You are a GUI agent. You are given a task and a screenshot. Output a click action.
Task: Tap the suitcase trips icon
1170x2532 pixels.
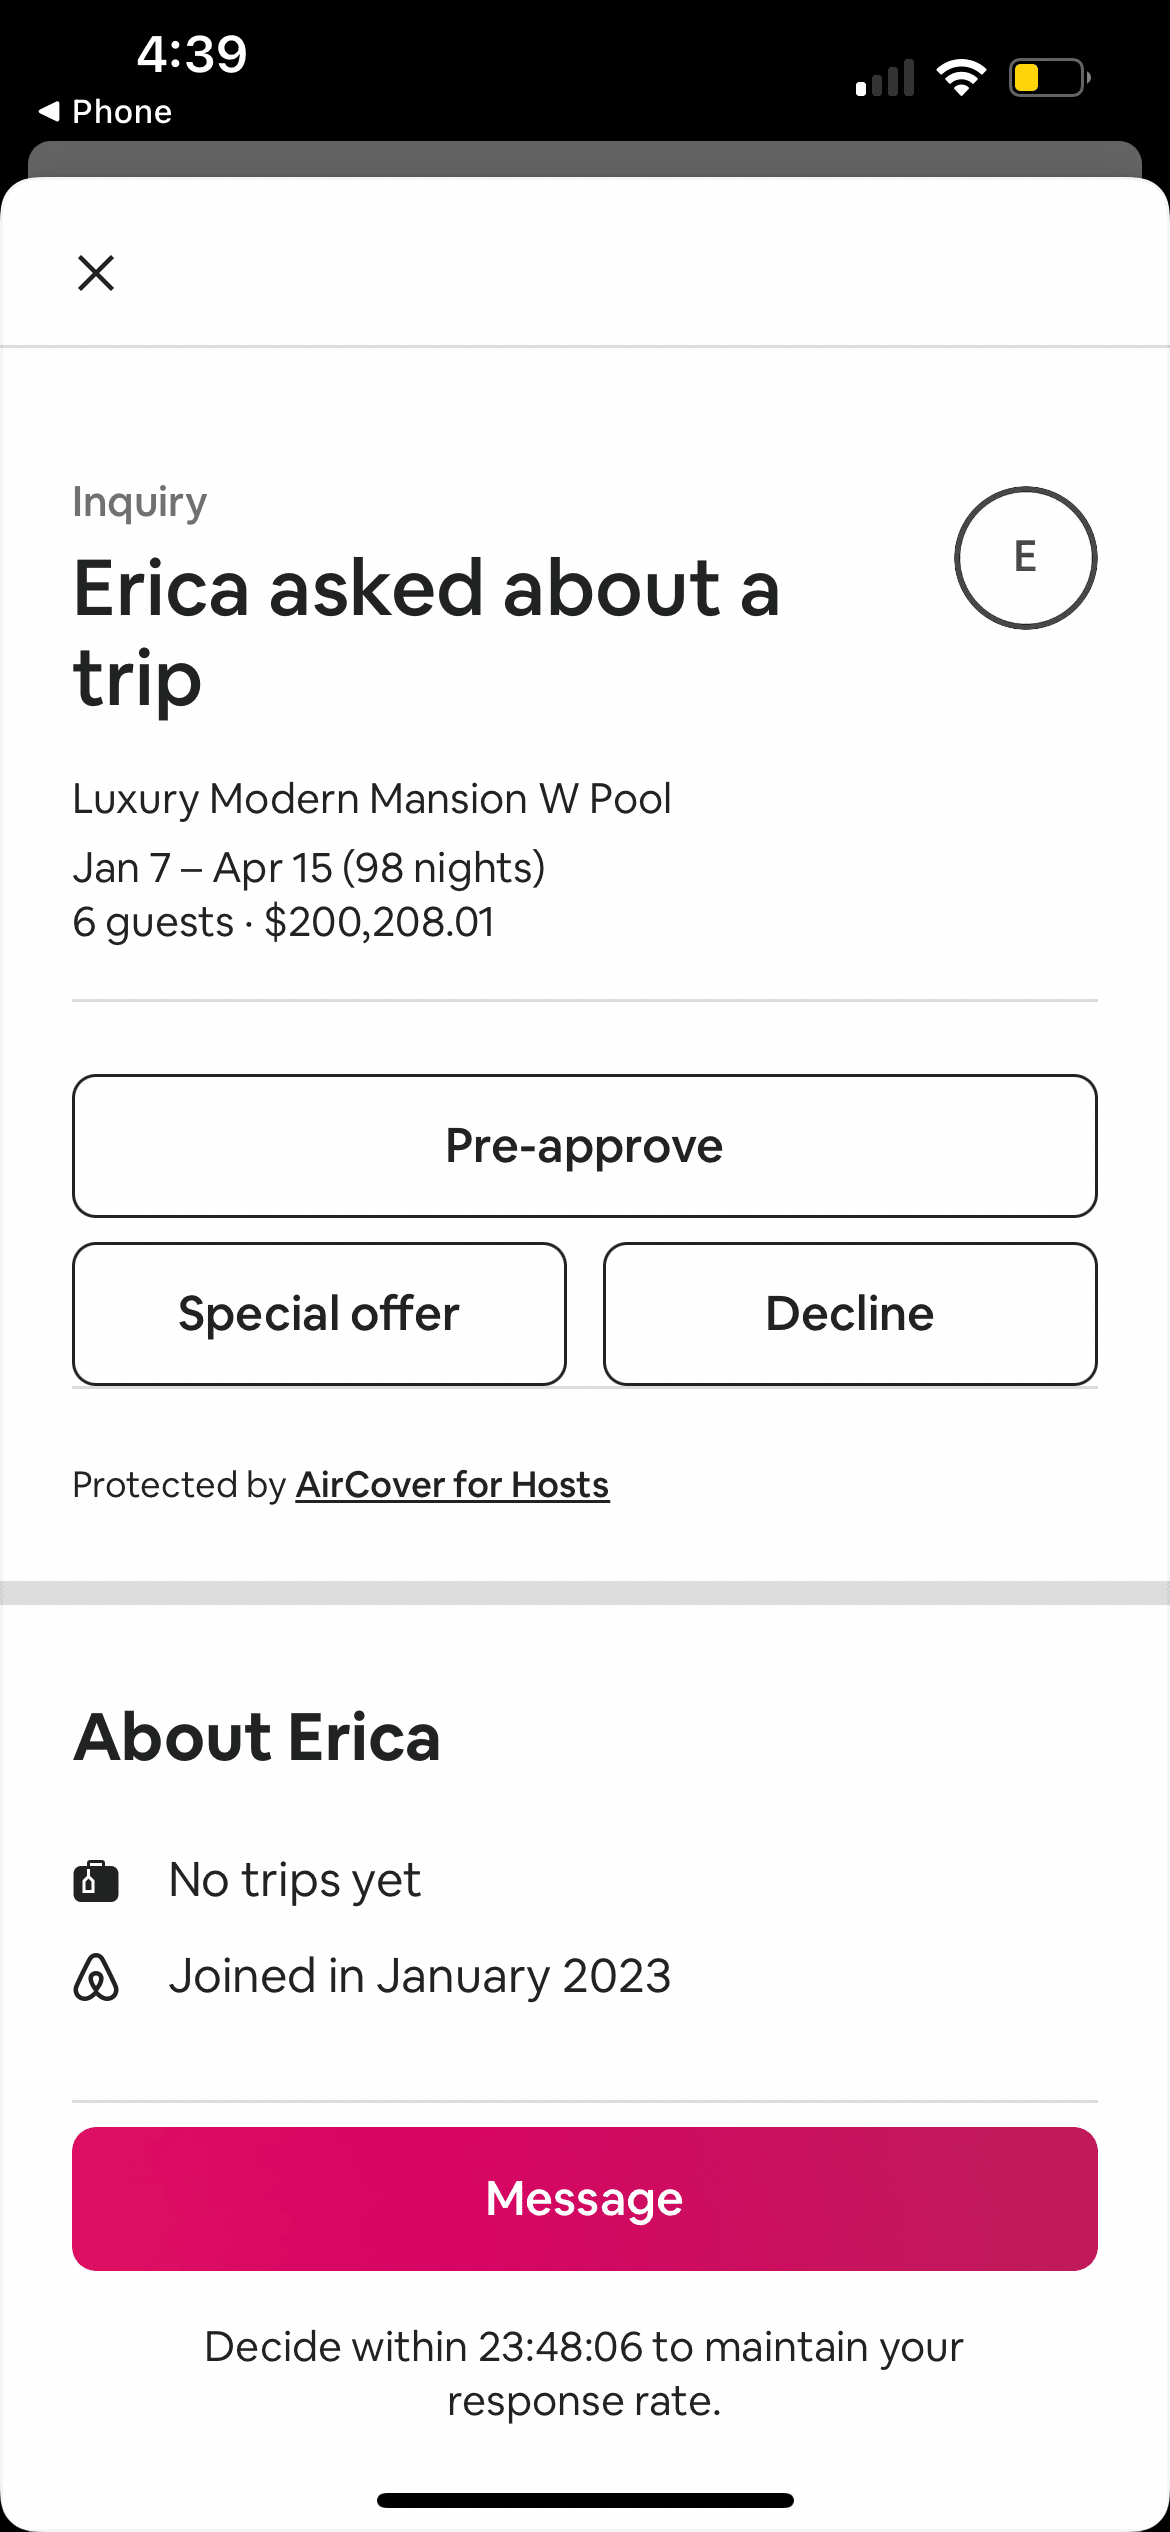coord(96,1881)
